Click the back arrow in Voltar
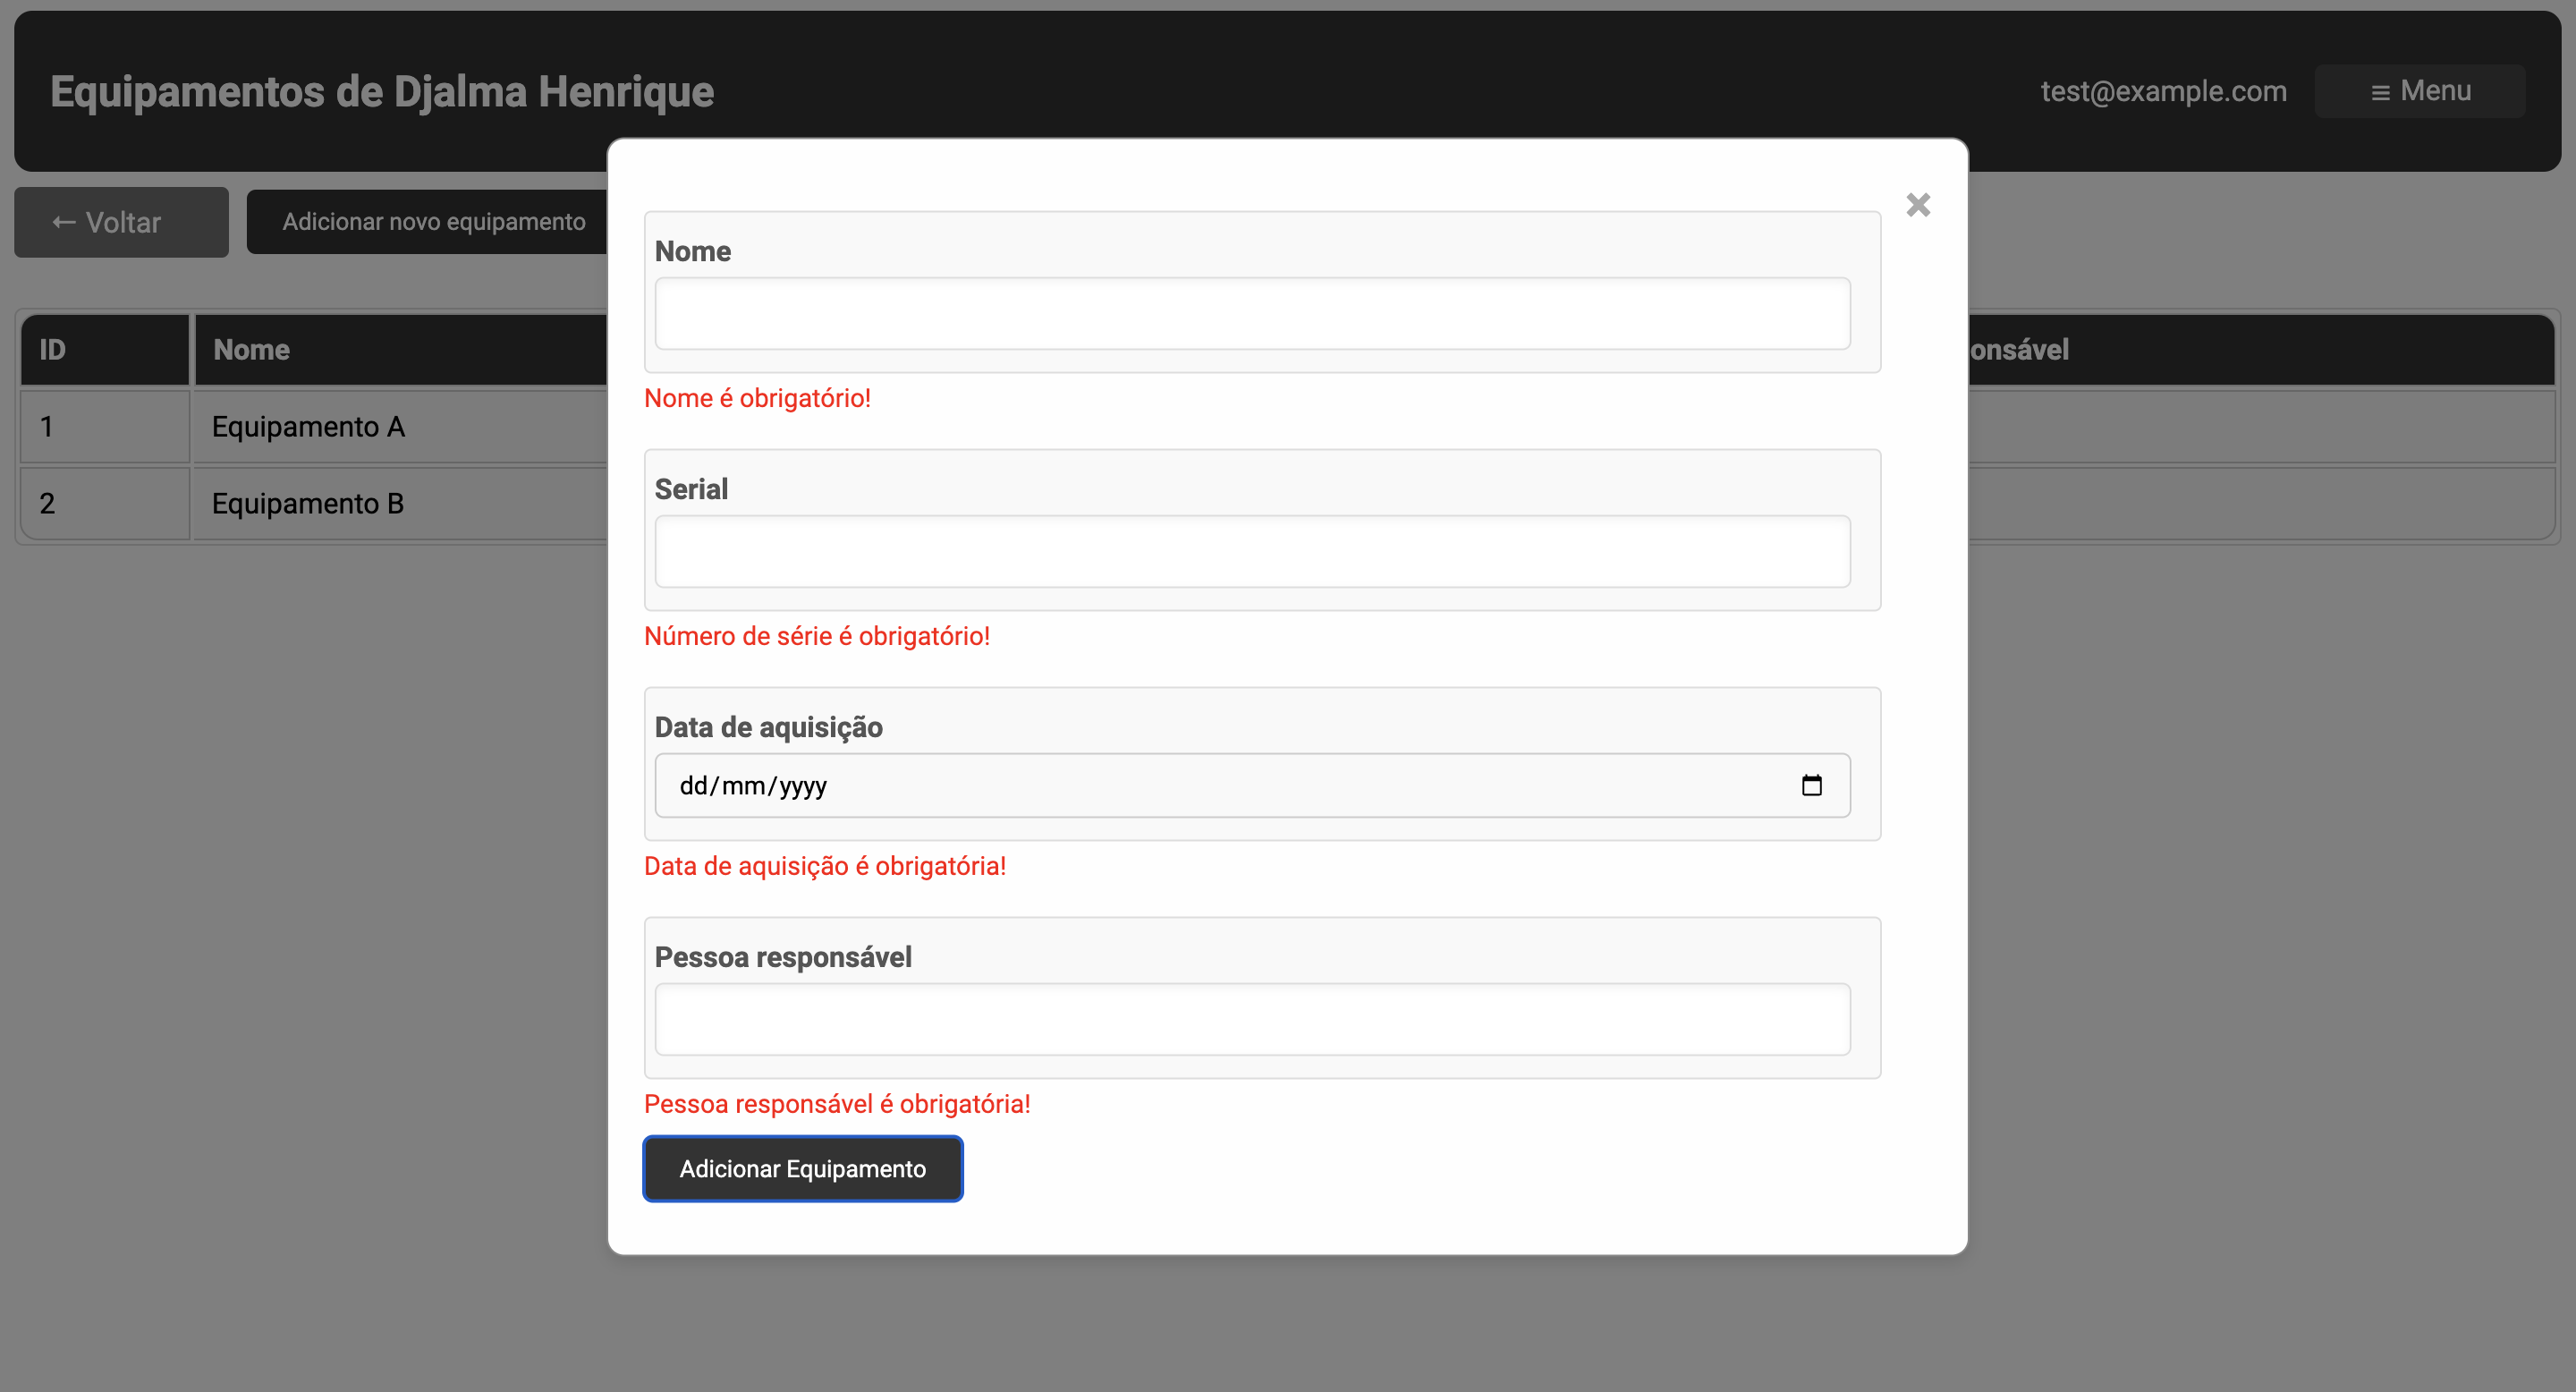The image size is (2576, 1392). click(62, 221)
